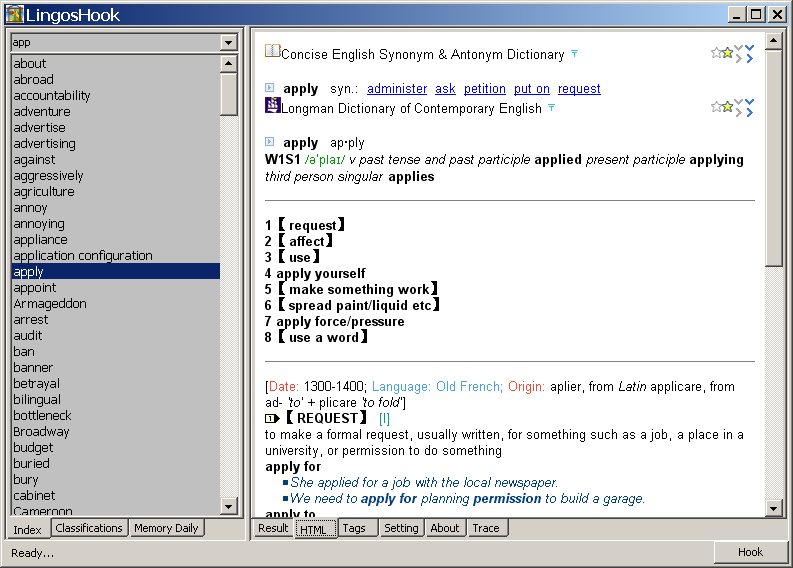Open the Setting tab
The image size is (793, 568).
[402, 528]
